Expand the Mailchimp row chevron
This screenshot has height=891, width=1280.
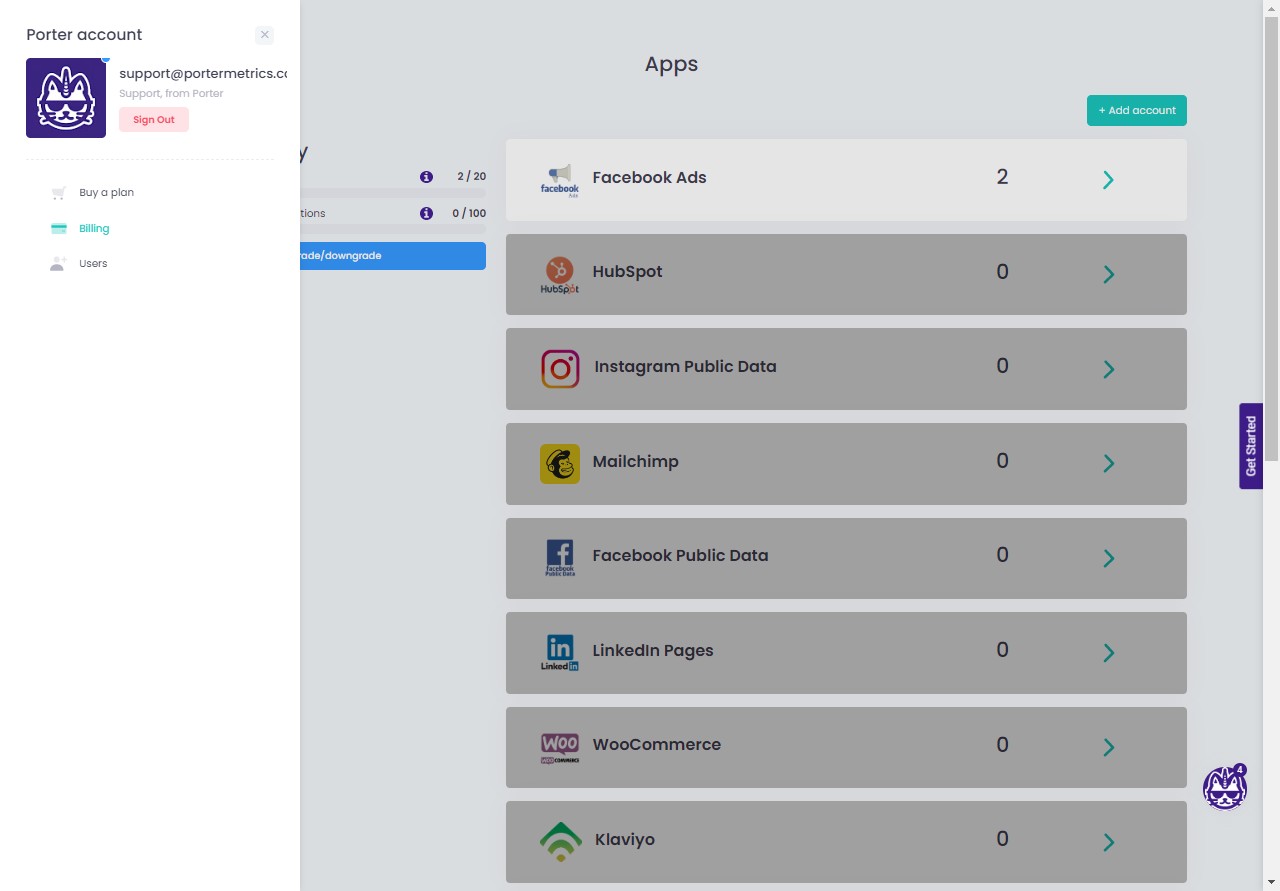pyautogui.click(x=1108, y=464)
